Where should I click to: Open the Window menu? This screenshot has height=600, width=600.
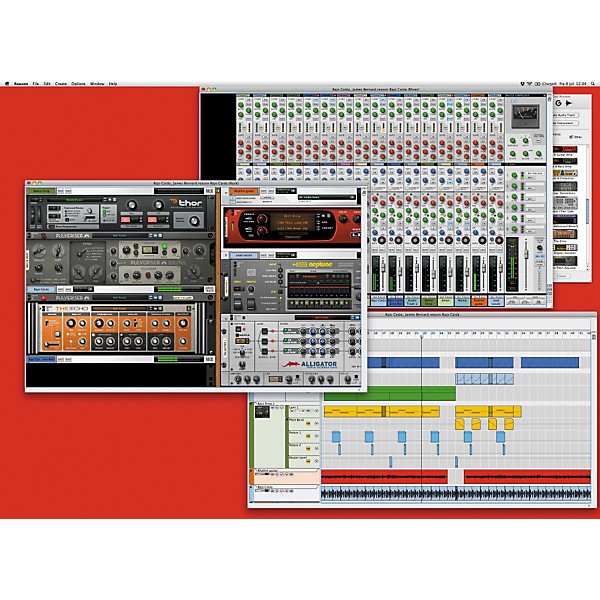coord(97,83)
